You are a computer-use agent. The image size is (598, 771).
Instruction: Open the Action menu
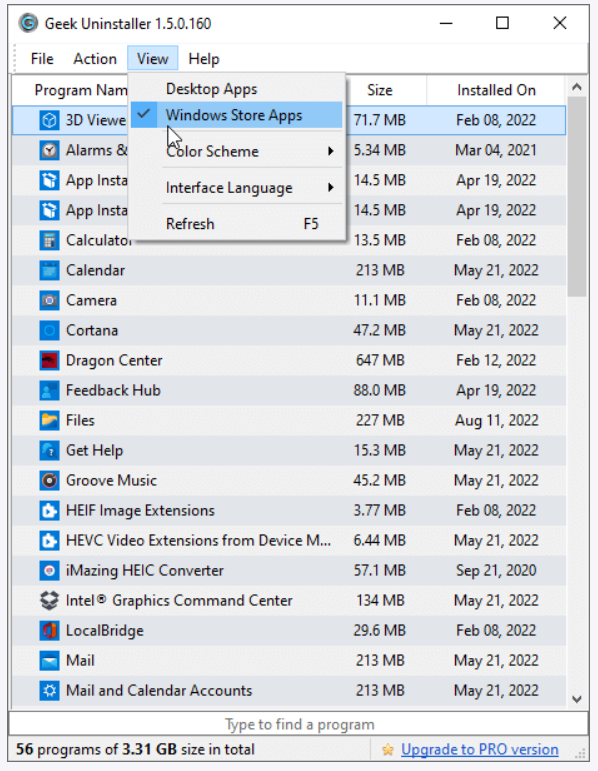coord(95,59)
